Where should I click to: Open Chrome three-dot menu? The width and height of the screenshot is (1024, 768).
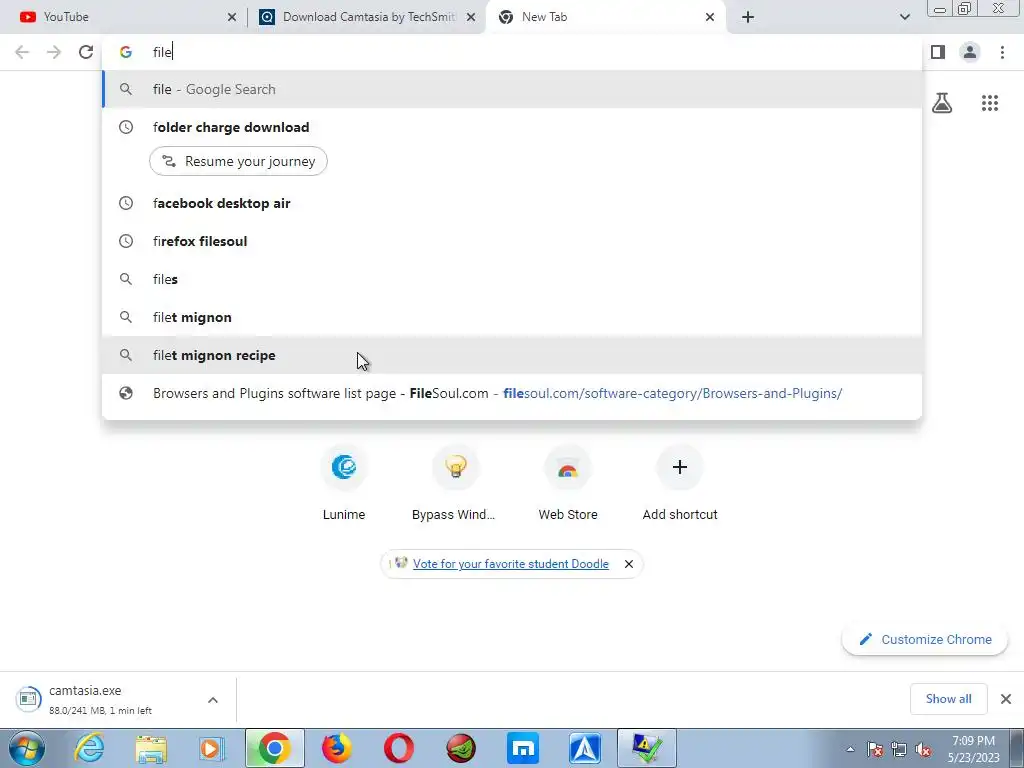[x=1002, y=52]
